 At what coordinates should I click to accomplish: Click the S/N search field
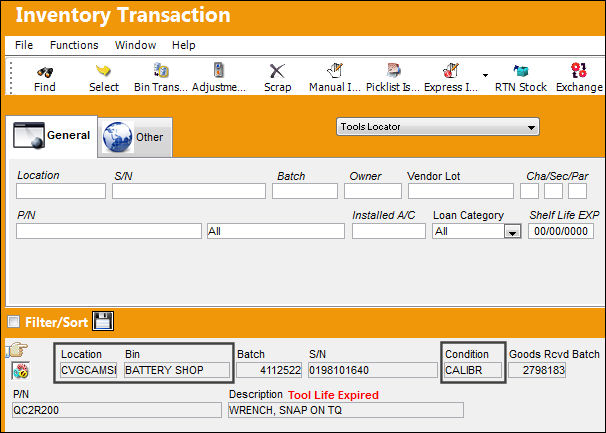coord(189,191)
